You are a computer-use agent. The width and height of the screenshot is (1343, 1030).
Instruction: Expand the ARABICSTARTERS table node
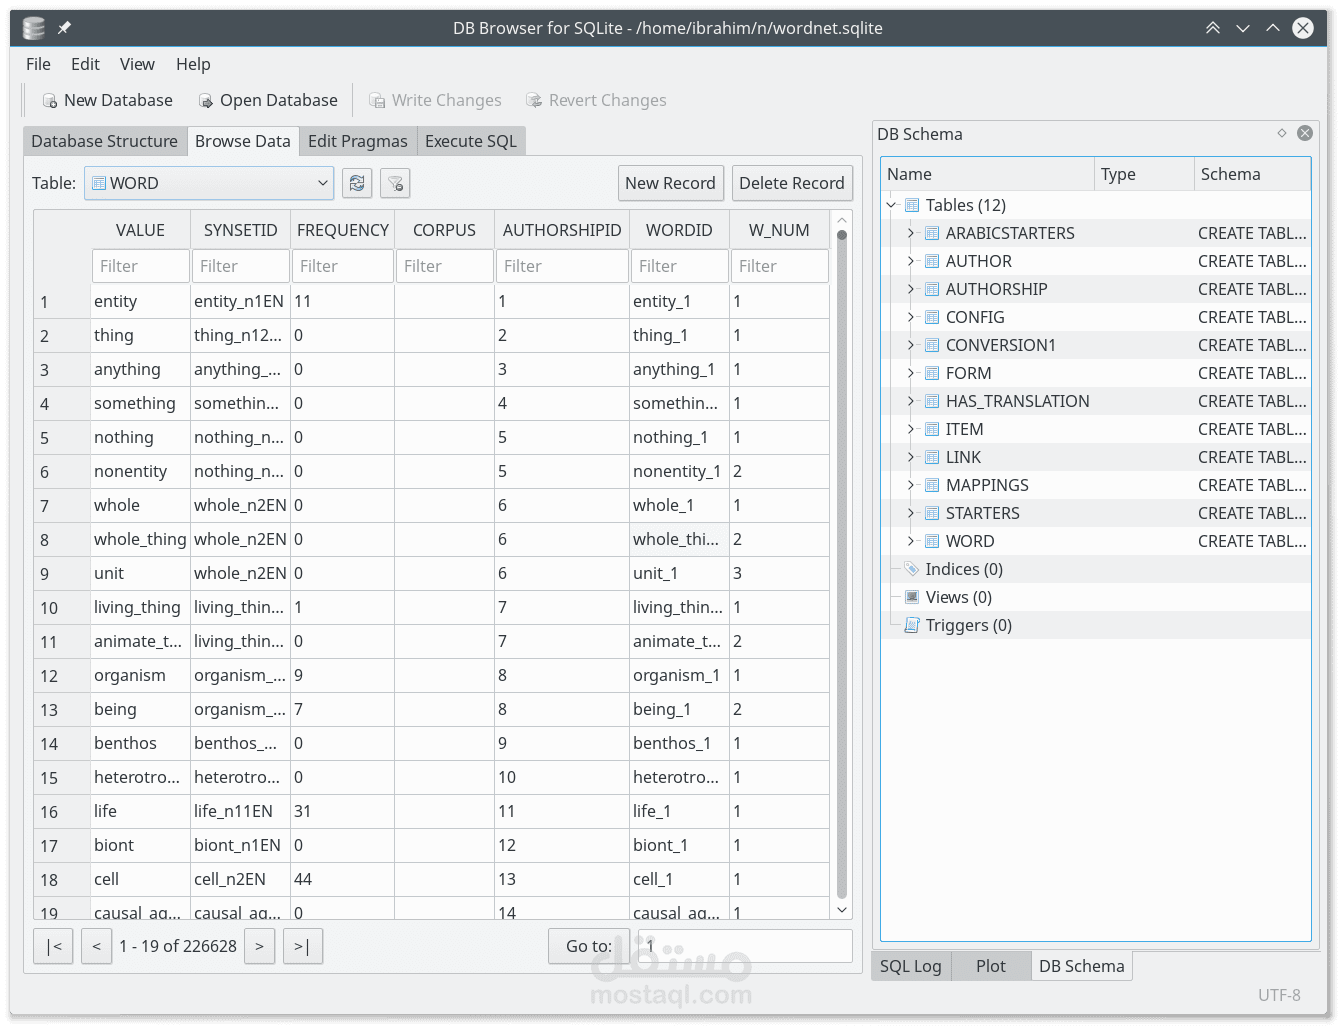coord(911,233)
